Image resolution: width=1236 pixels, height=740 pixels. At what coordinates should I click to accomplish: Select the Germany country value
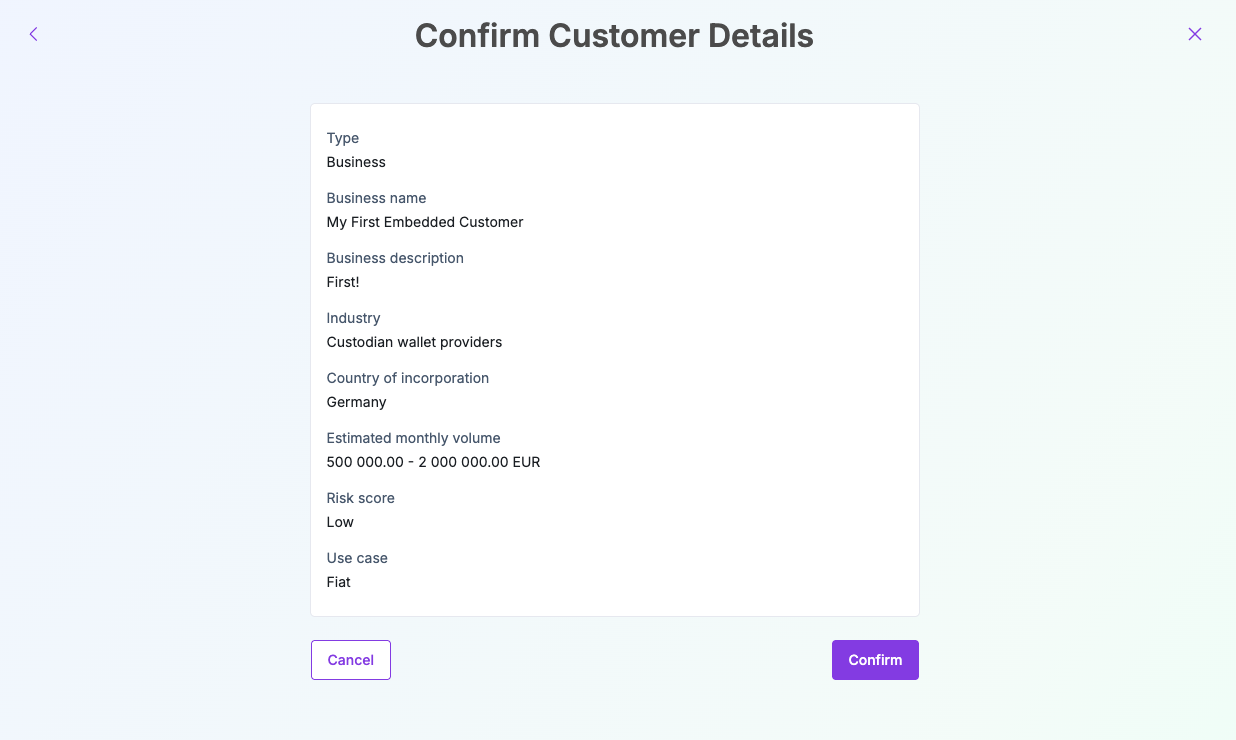click(x=356, y=402)
